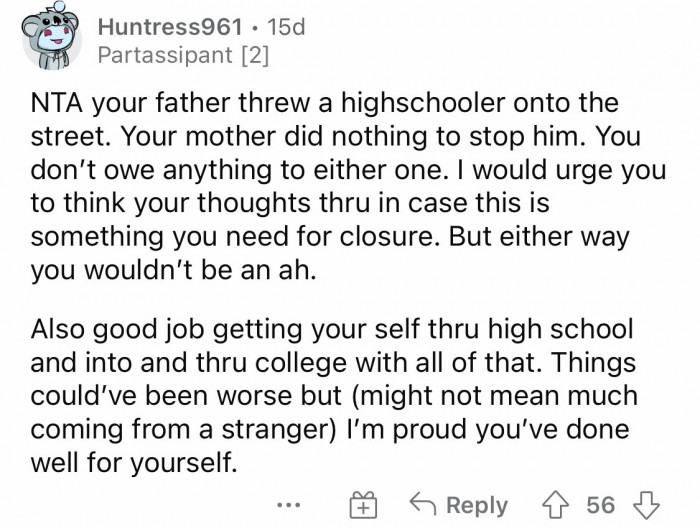The image size is (700, 528).
Task: Select the Partassipant [2] user flair
Action: pos(180,54)
